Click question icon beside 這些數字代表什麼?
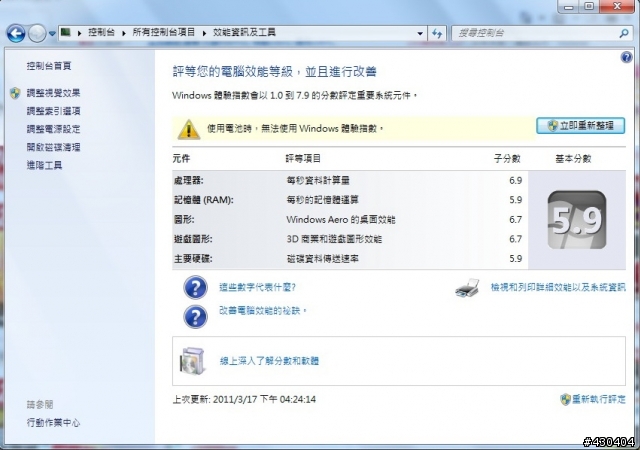 [x=196, y=287]
